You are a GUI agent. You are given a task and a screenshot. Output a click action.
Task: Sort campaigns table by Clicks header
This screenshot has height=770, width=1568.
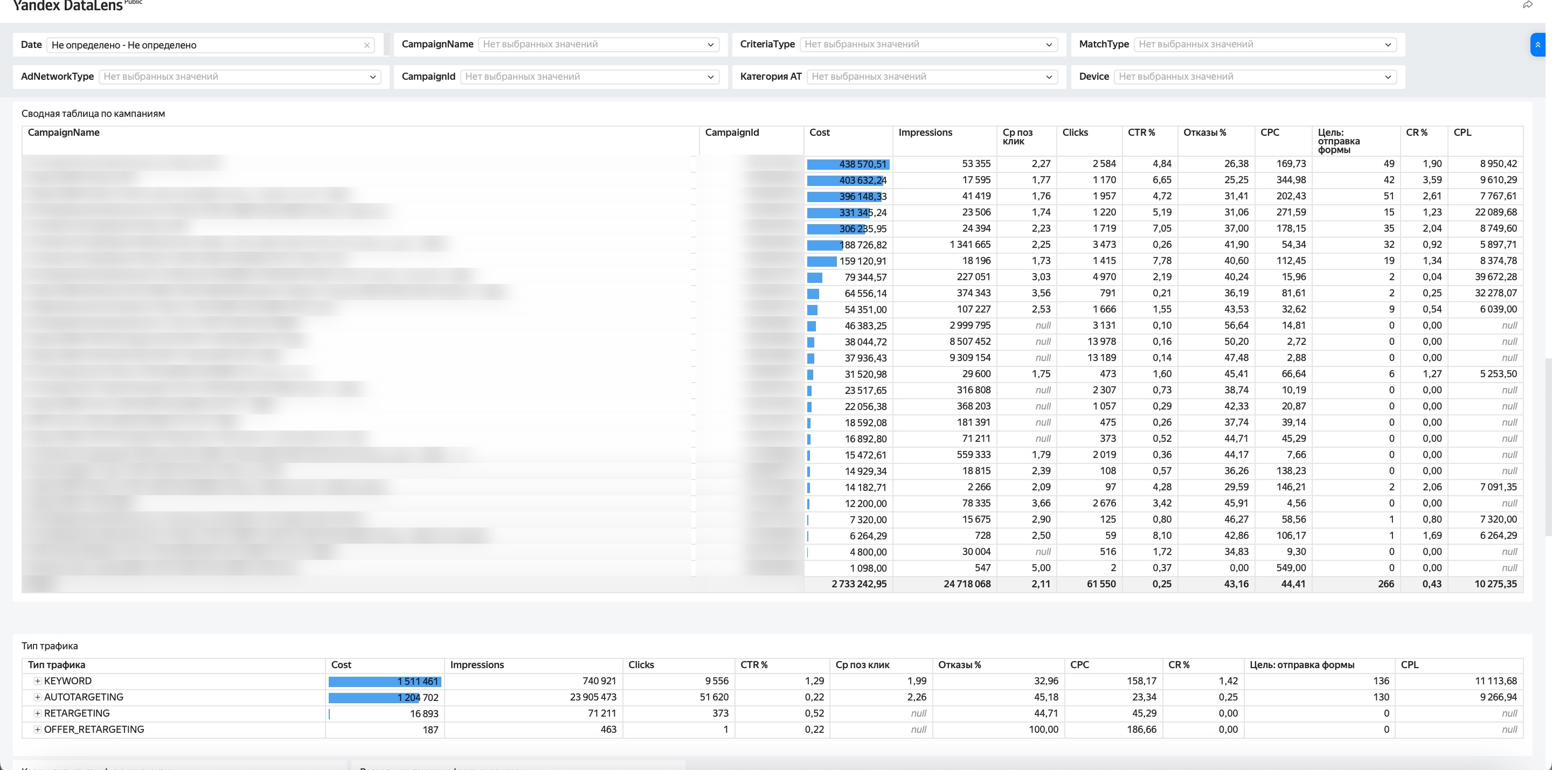click(x=1075, y=133)
